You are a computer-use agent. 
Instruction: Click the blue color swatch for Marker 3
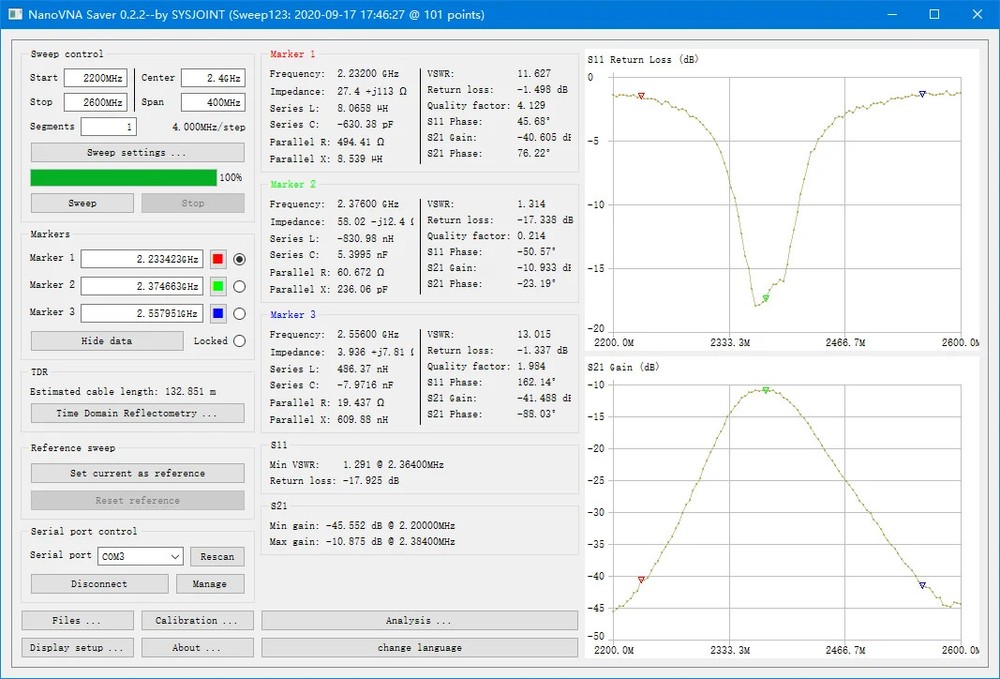[x=219, y=312]
